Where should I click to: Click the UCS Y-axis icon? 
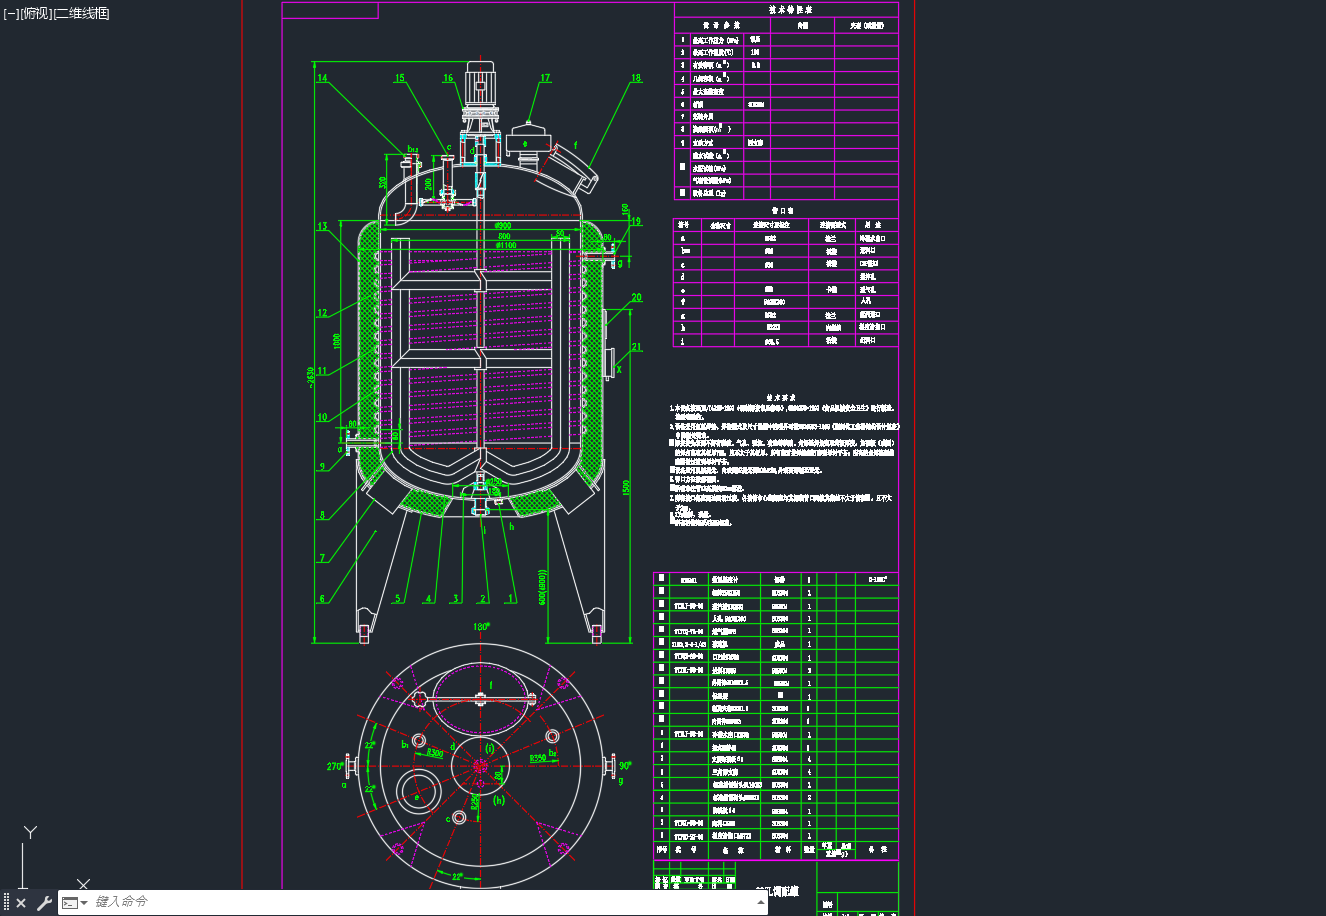click(31, 833)
